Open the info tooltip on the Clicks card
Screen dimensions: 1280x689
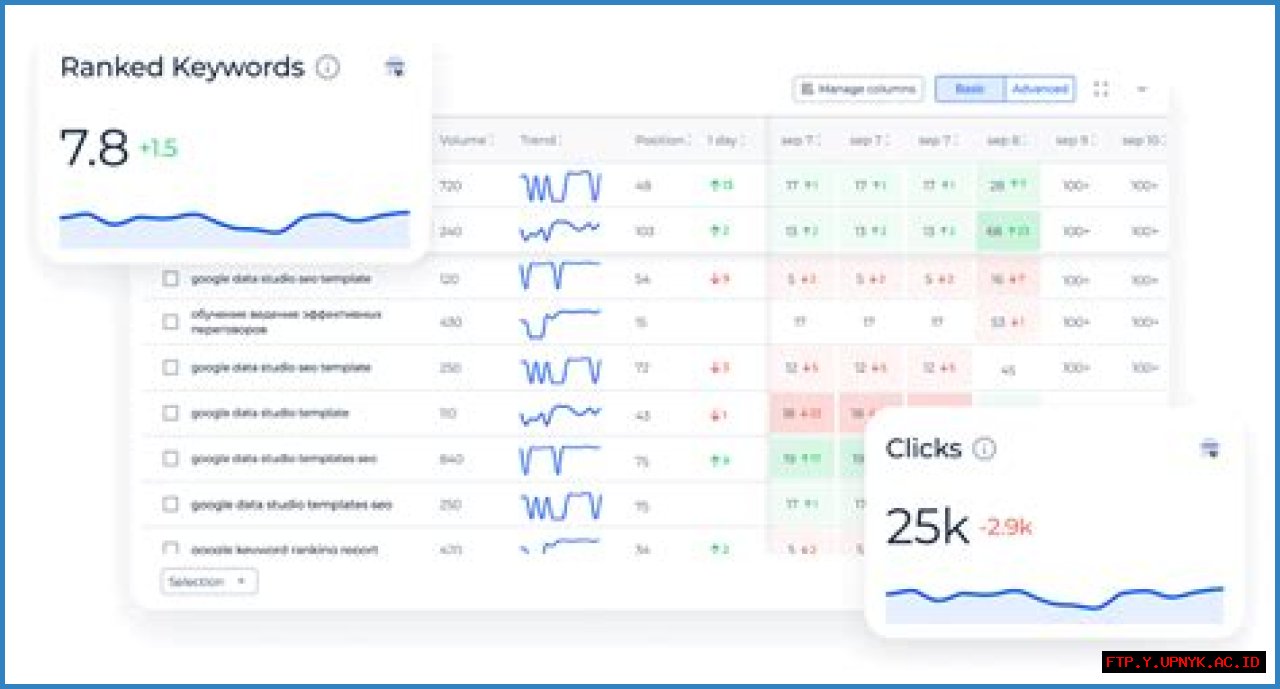point(983,449)
